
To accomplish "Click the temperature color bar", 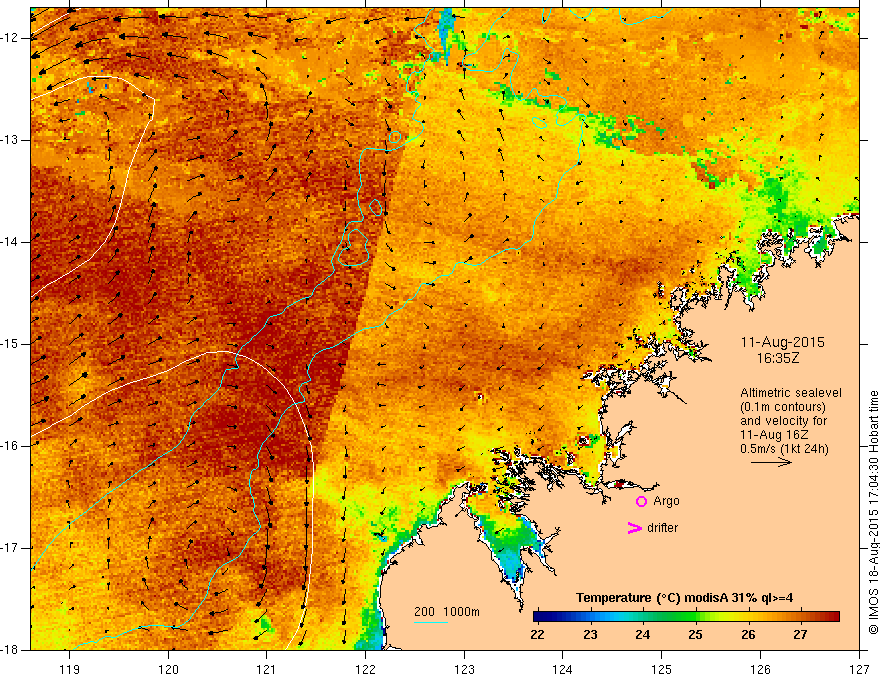I will pos(686,617).
